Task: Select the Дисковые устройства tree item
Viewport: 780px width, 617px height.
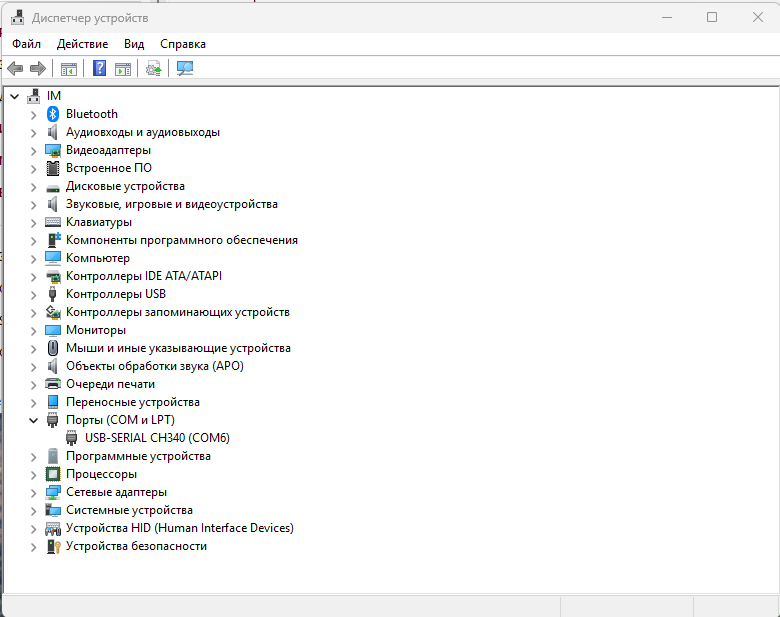Action: click(125, 186)
